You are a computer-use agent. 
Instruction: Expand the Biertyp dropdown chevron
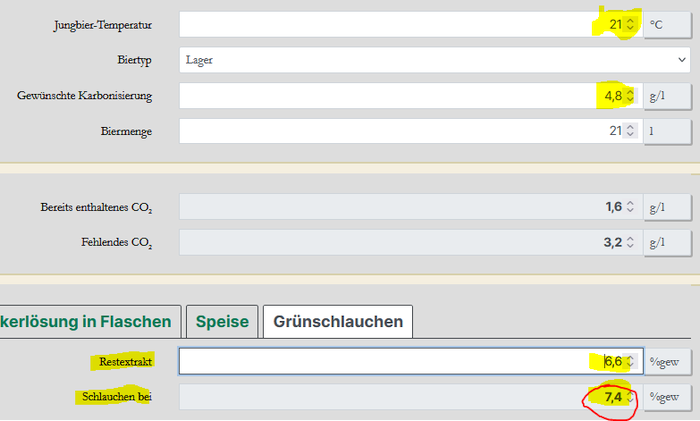tap(682, 60)
